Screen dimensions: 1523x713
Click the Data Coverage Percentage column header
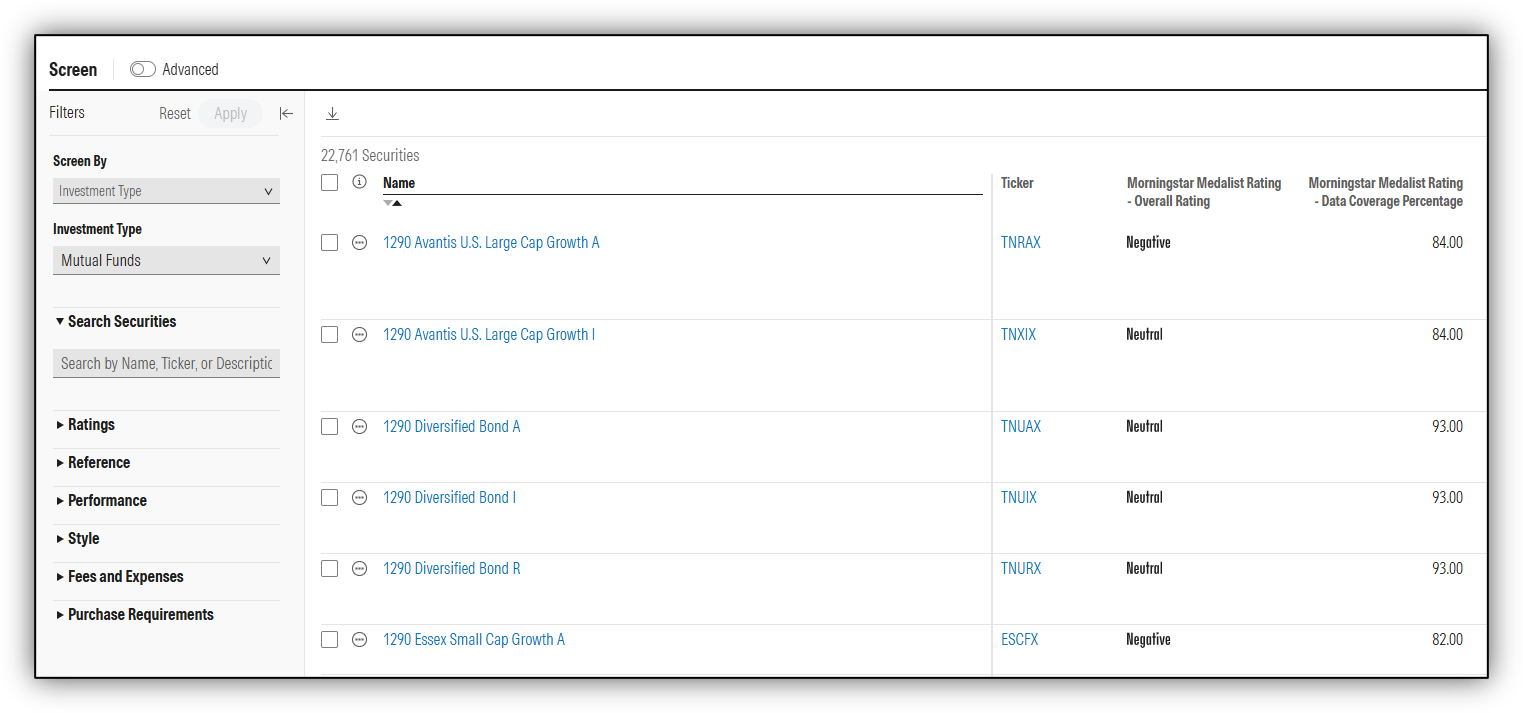[x=1386, y=192]
